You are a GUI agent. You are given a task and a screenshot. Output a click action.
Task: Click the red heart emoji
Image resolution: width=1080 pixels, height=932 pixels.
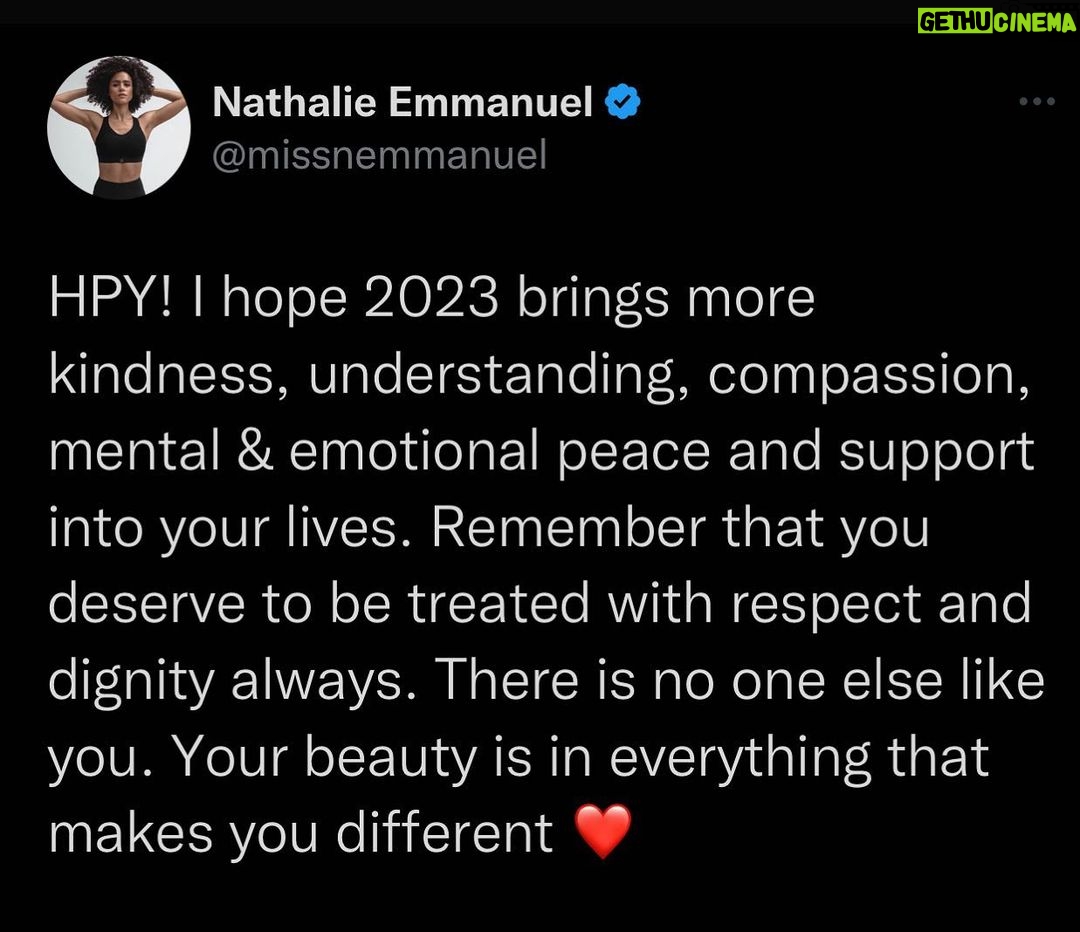(x=603, y=831)
